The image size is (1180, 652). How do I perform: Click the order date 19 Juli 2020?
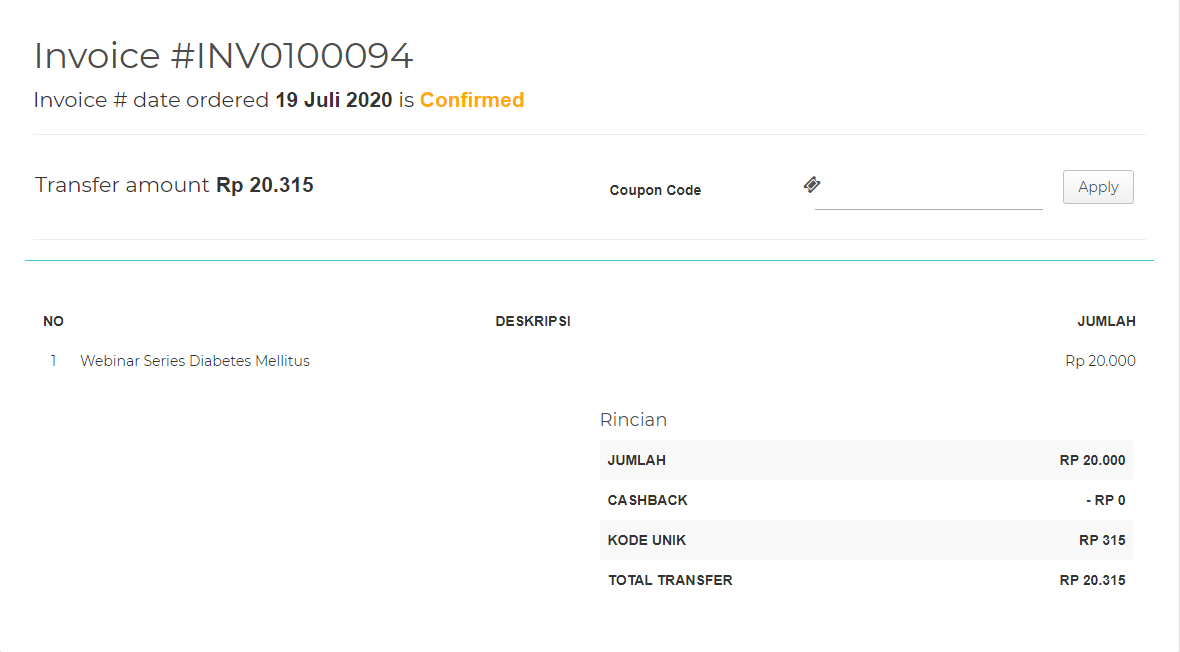pyautogui.click(x=334, y=100)
